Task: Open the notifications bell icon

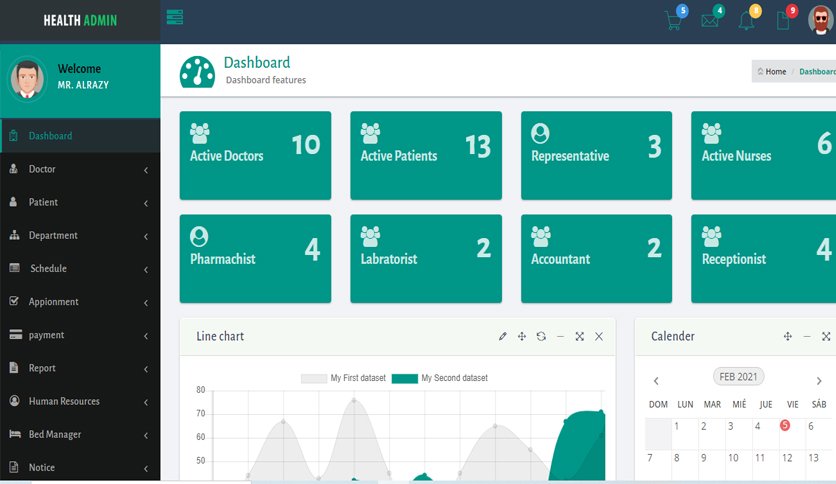Action: tap(746, 21)
